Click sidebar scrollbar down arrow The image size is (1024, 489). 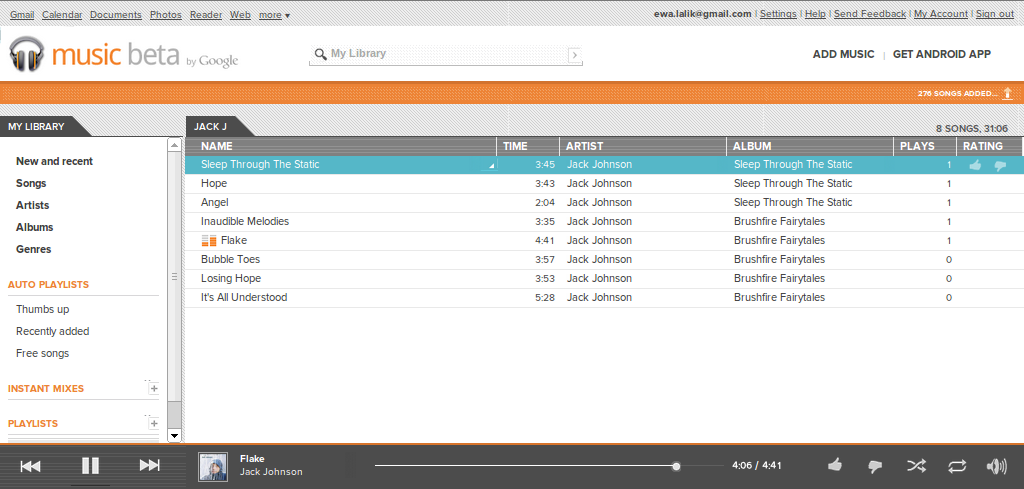tap(174, 435)
